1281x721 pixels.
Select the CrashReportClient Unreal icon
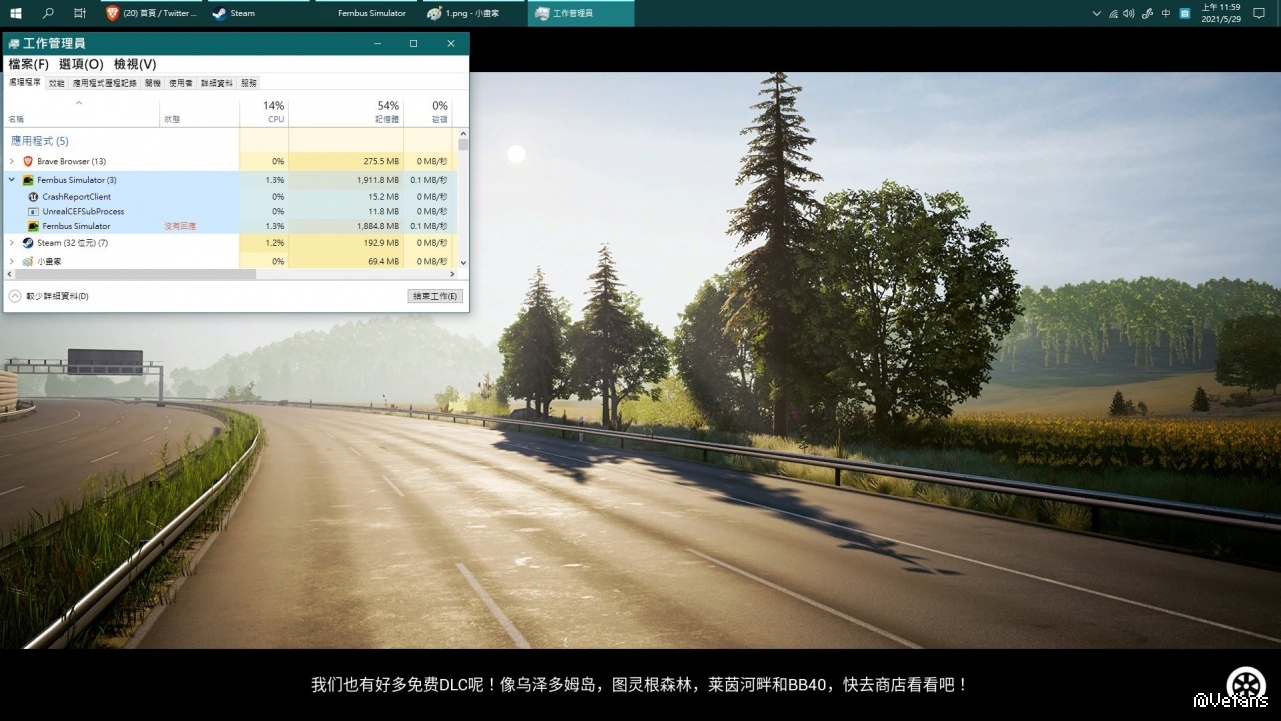(x=33, y=197)
